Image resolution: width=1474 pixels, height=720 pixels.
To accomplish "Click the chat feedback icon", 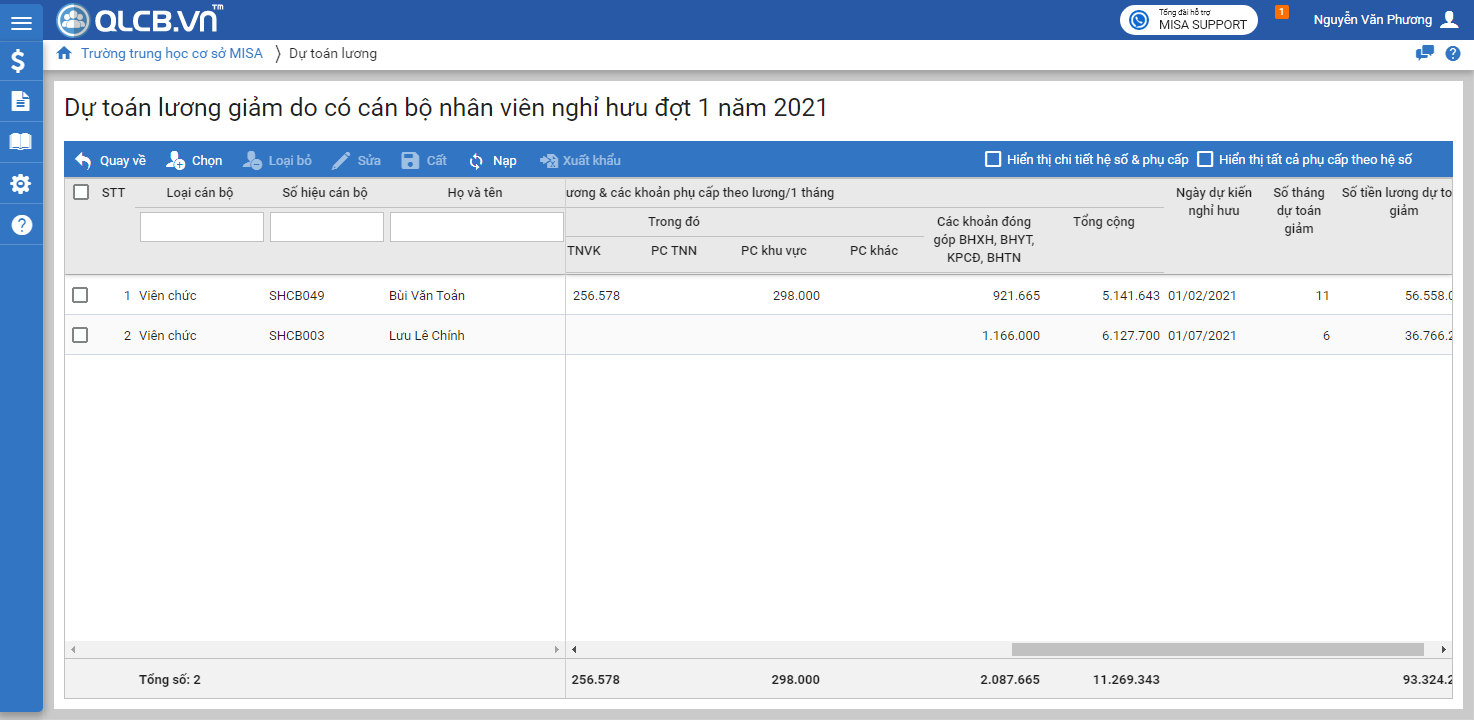I will click(x=1425, y=54).
